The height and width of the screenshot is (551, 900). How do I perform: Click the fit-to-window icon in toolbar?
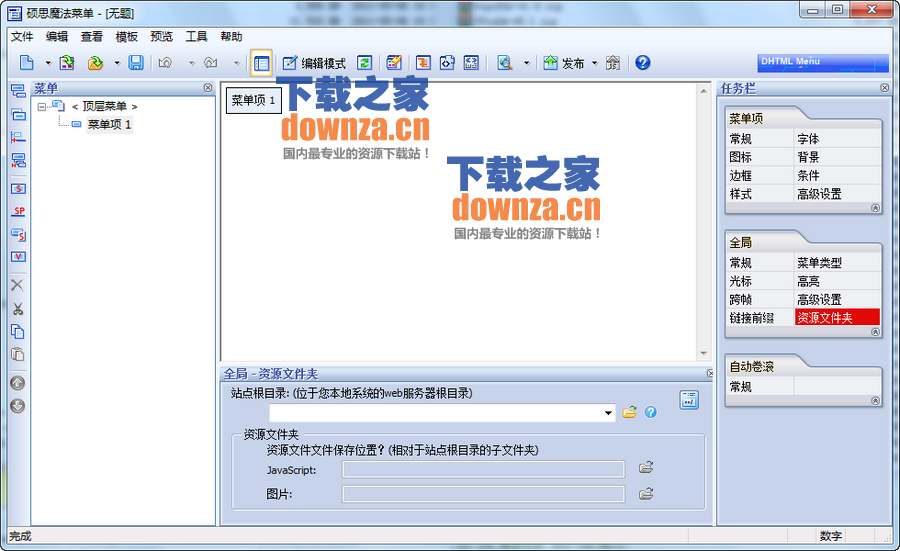tap(471, 63)
